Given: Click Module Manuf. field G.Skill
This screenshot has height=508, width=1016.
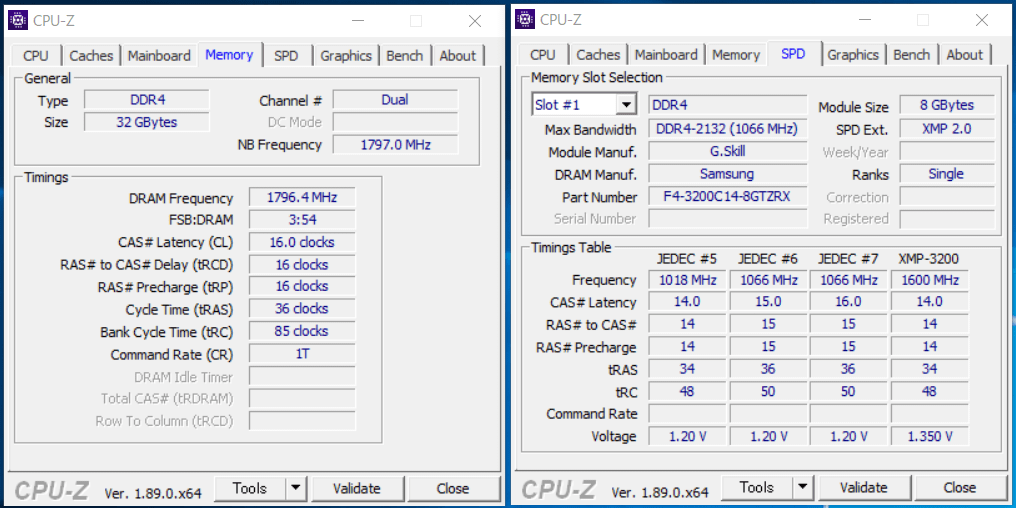Looking at the screenshot, I should tap(728, 152).
